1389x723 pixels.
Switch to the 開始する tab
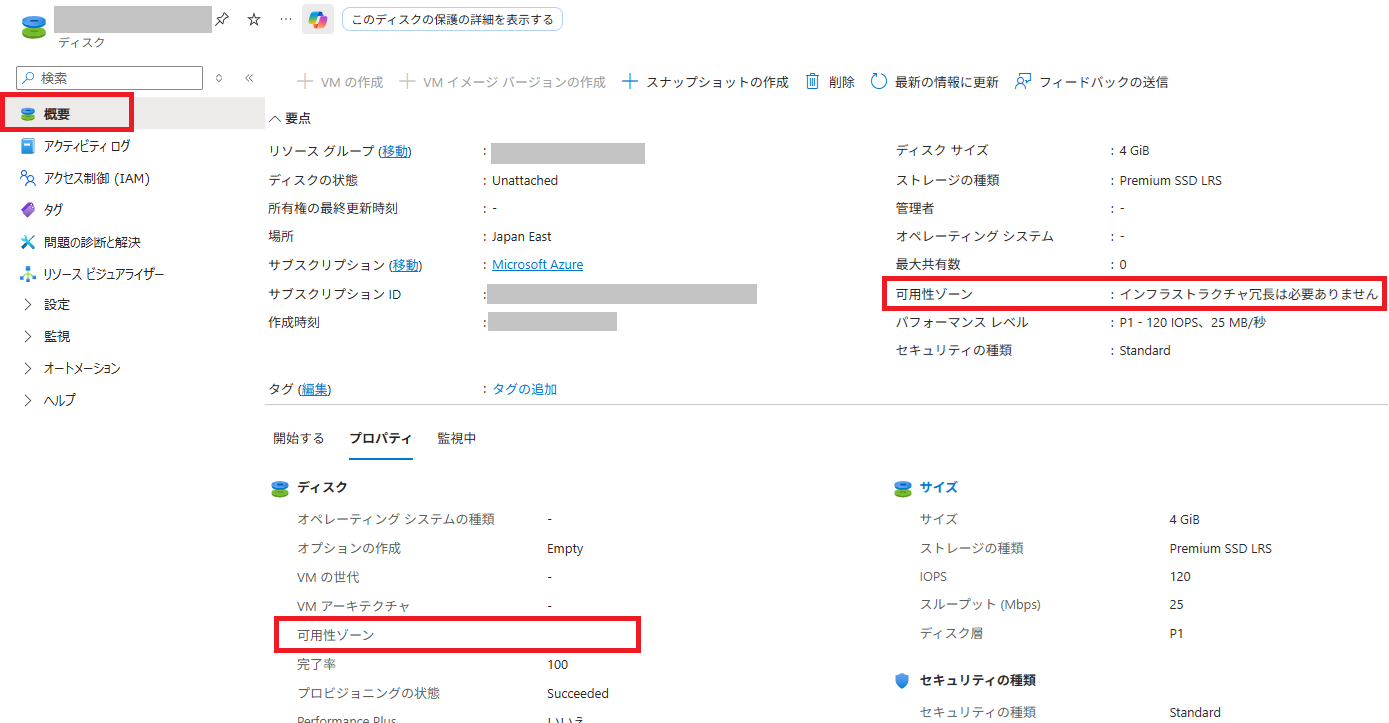[x=299, y=438]
